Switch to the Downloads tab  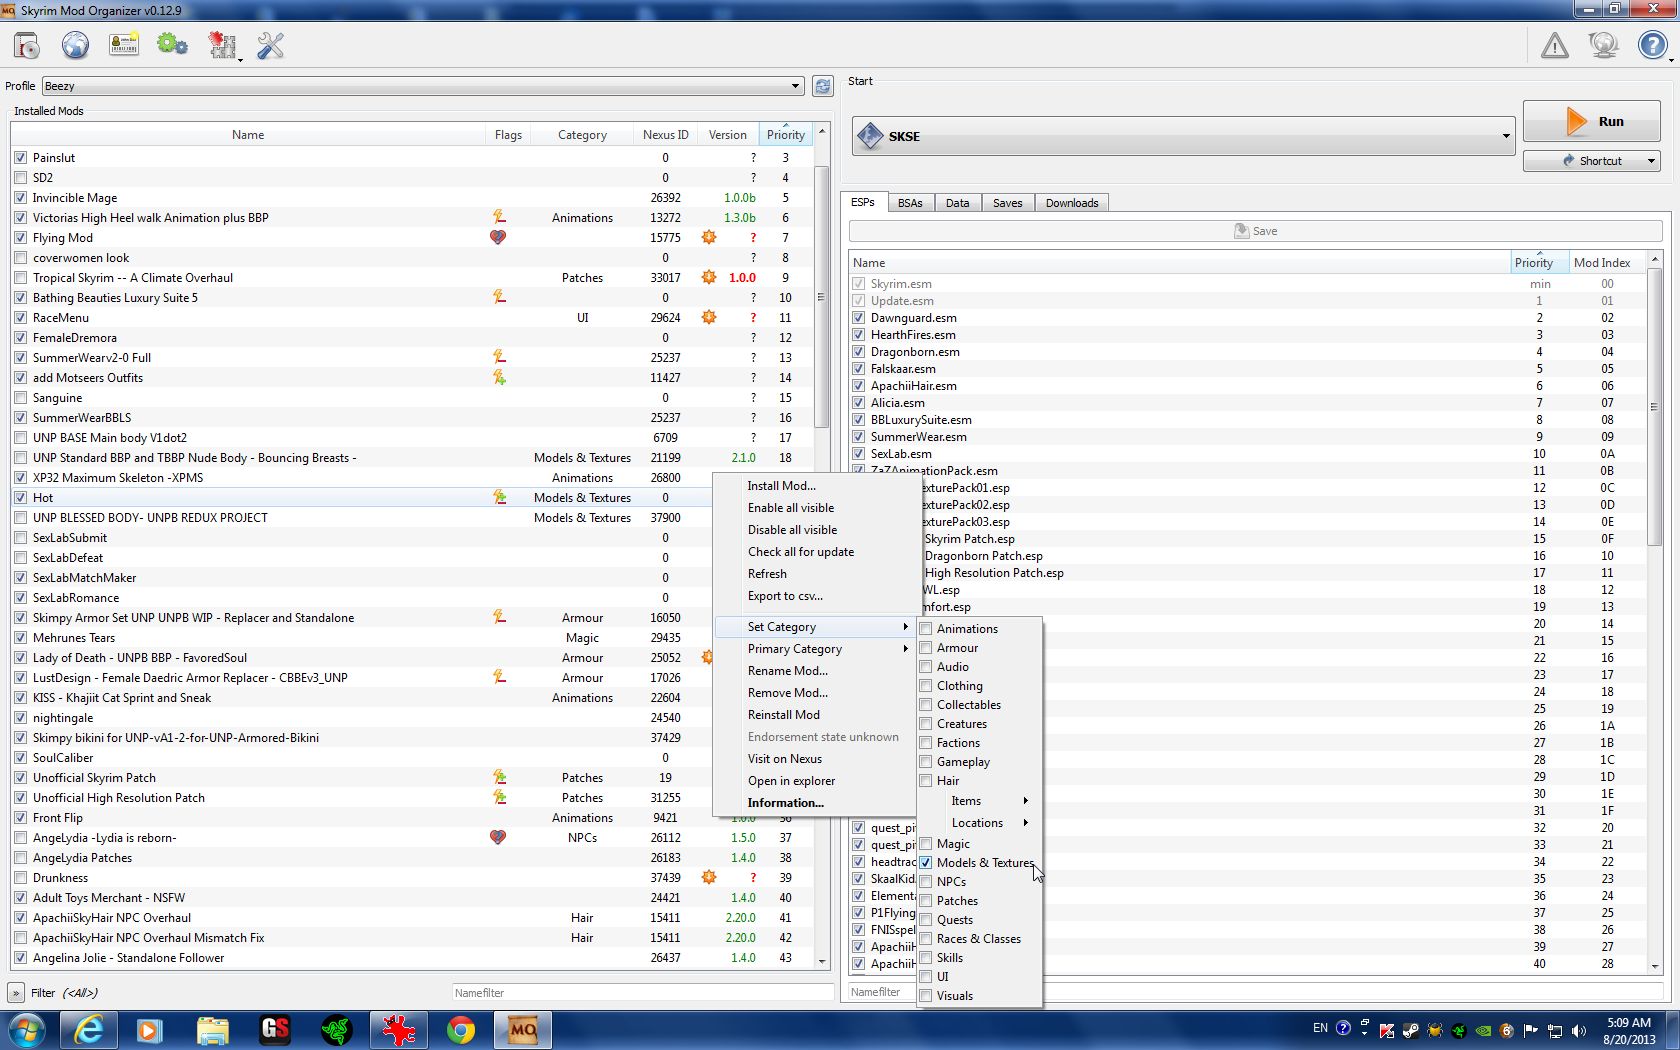(1071, 203)
